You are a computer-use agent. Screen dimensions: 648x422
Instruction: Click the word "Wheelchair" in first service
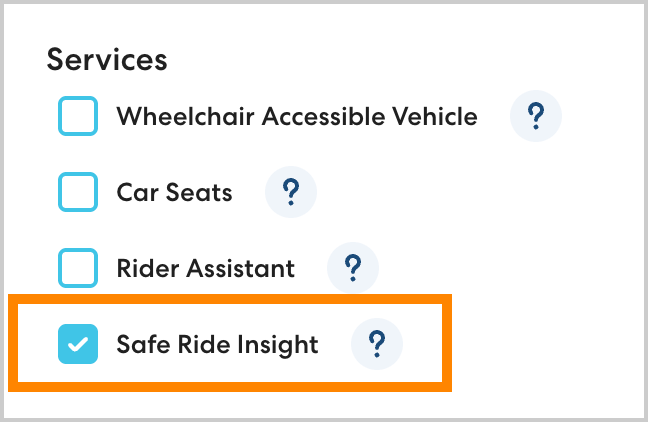185,117
